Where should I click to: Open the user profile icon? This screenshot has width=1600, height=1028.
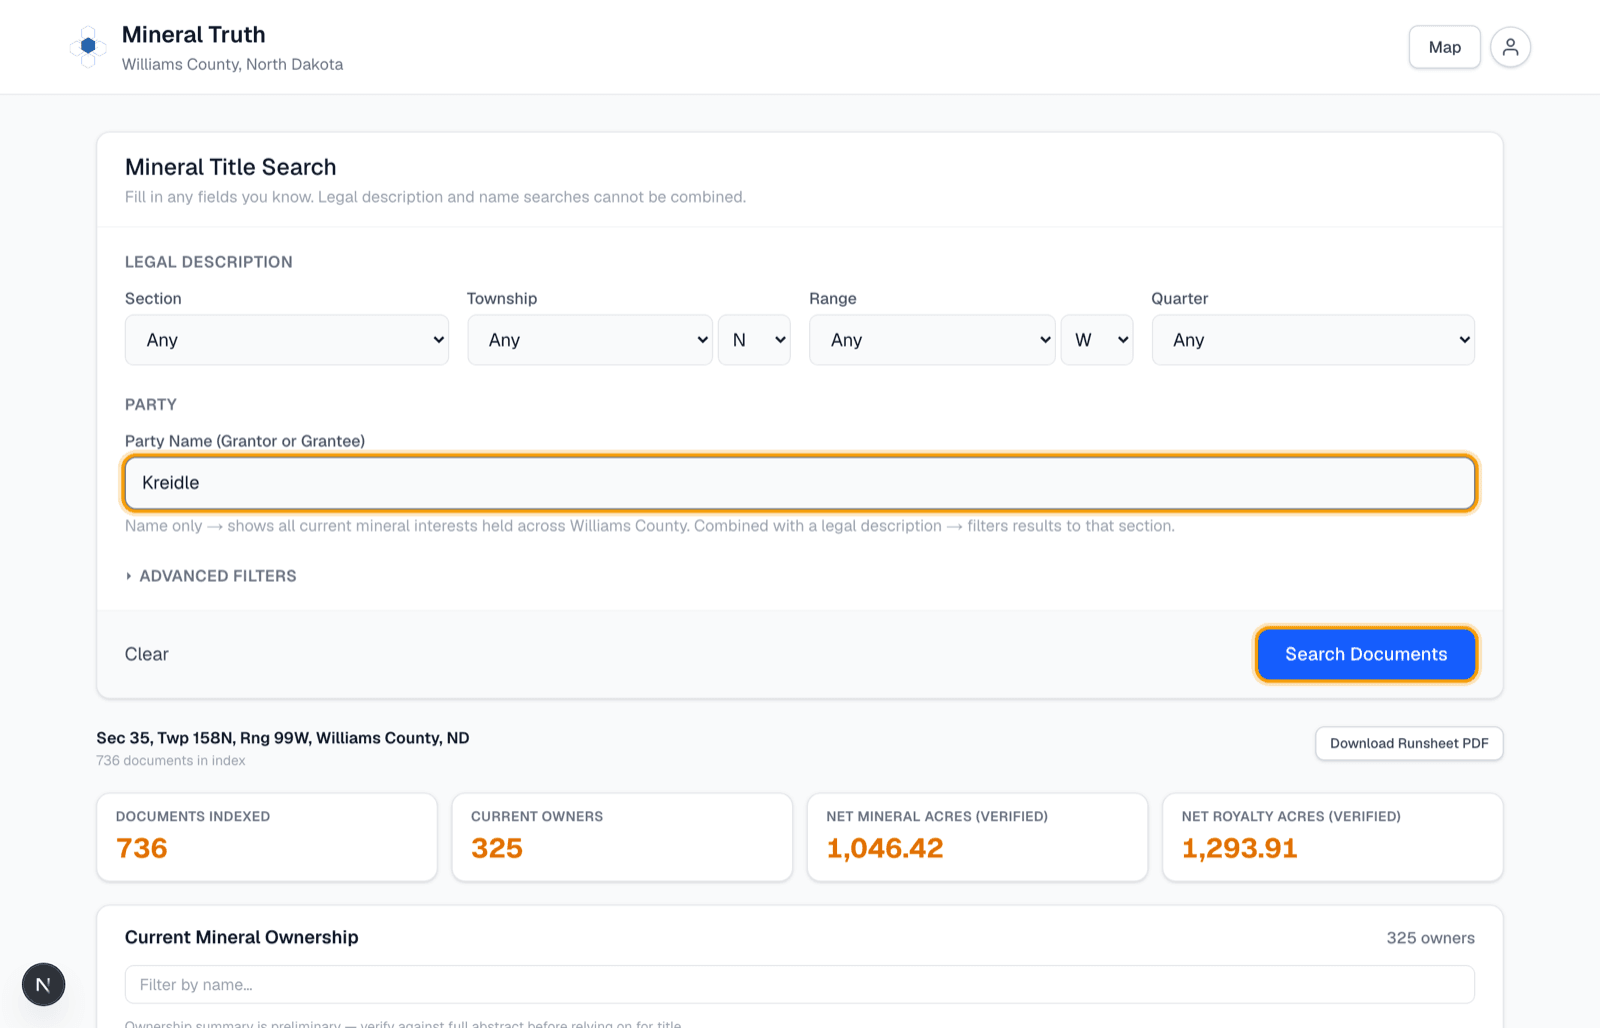[1510, 47]
